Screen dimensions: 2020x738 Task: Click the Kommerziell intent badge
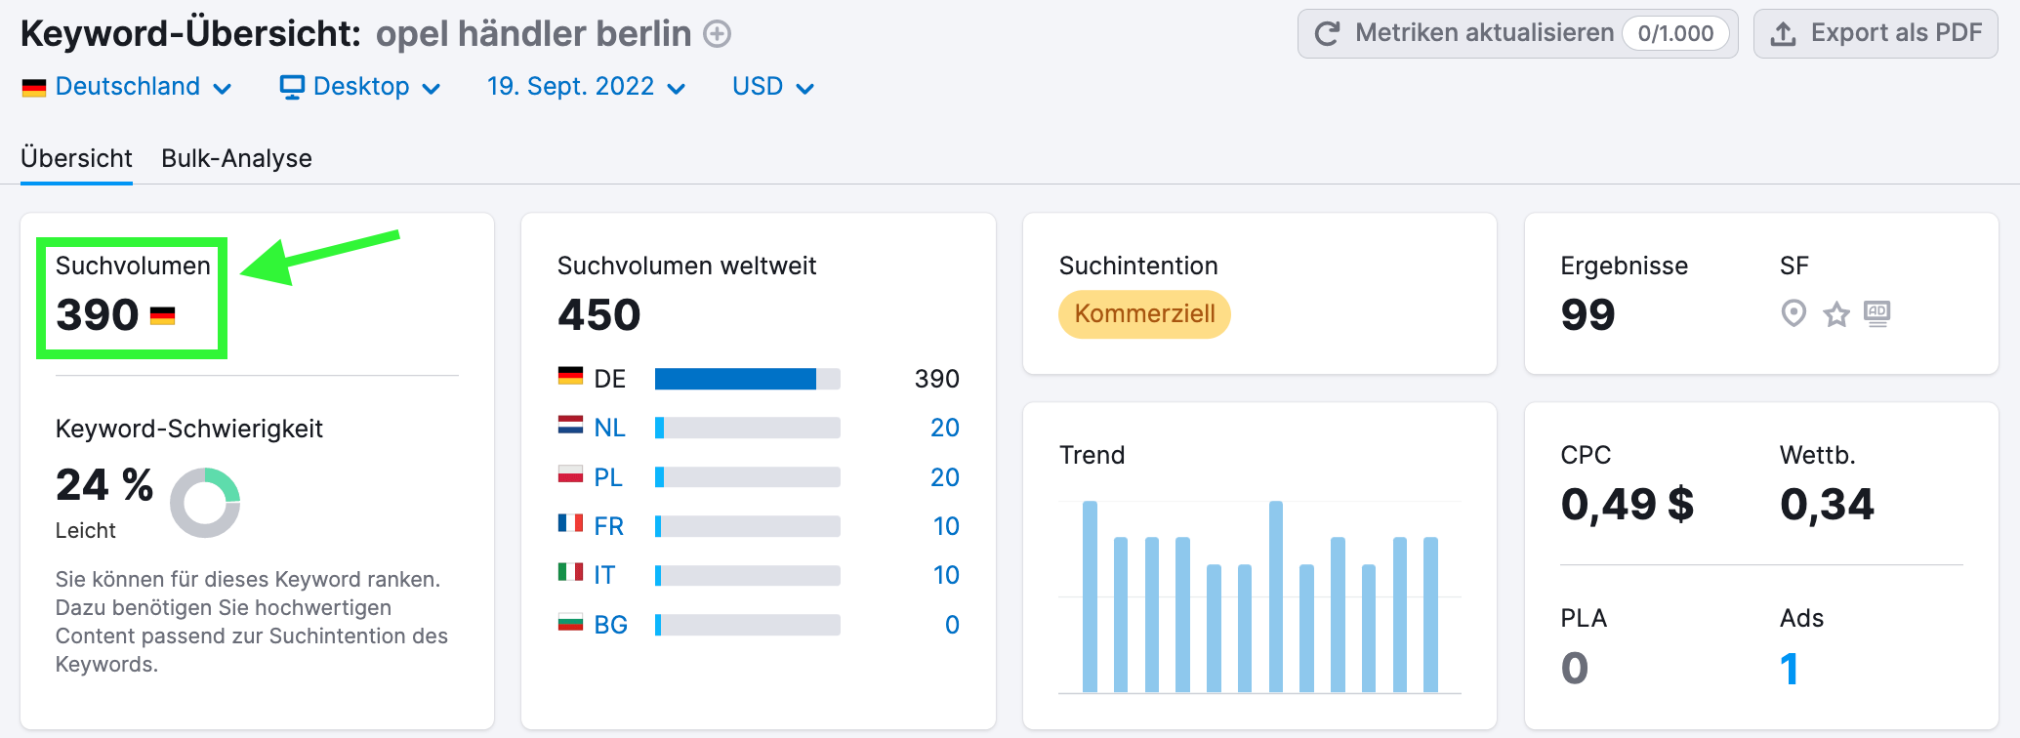(1145, 314)
